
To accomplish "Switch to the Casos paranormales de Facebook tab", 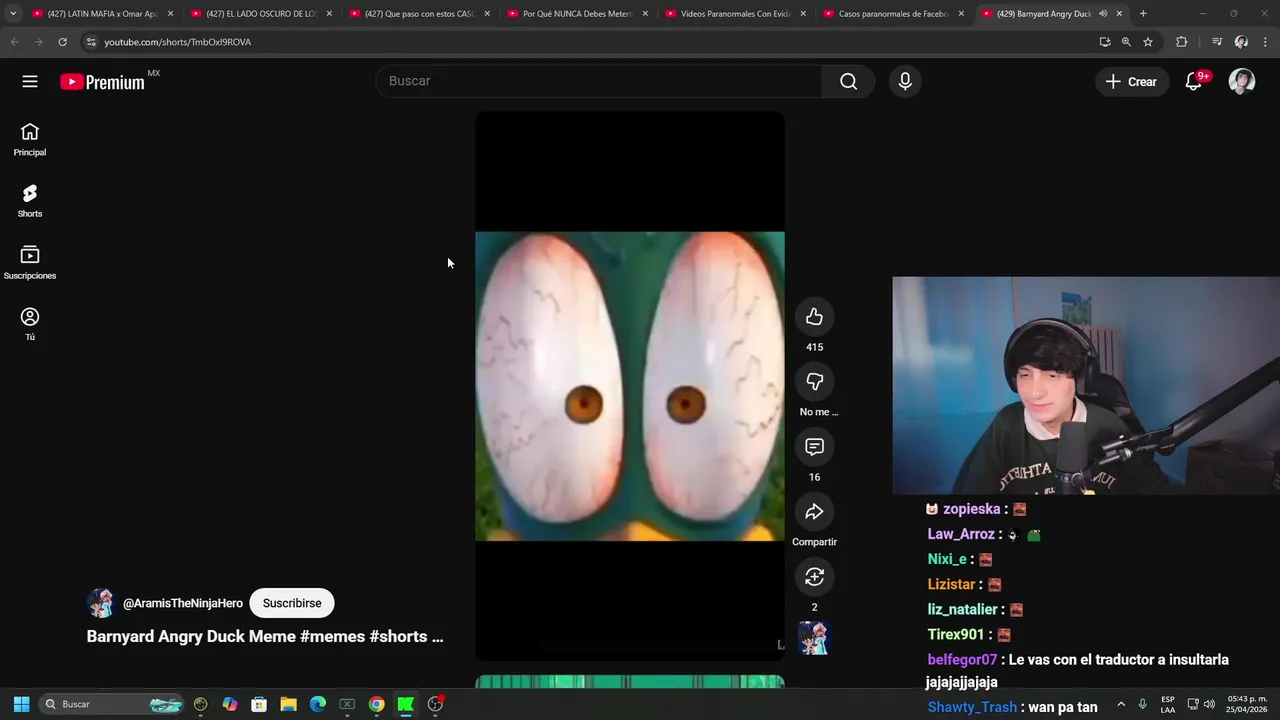I will [894, 14].
